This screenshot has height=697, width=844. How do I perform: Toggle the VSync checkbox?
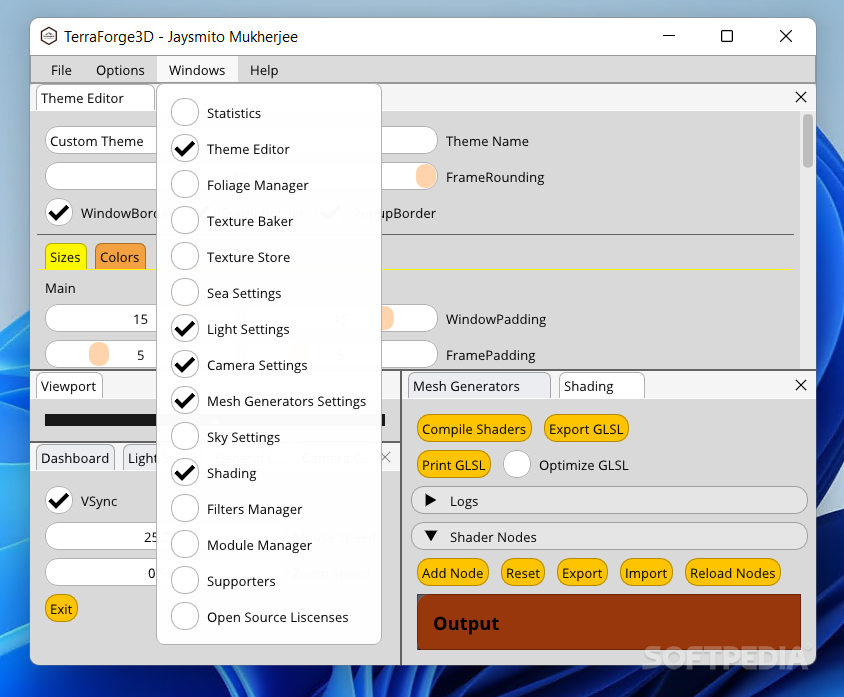point(59,501)
